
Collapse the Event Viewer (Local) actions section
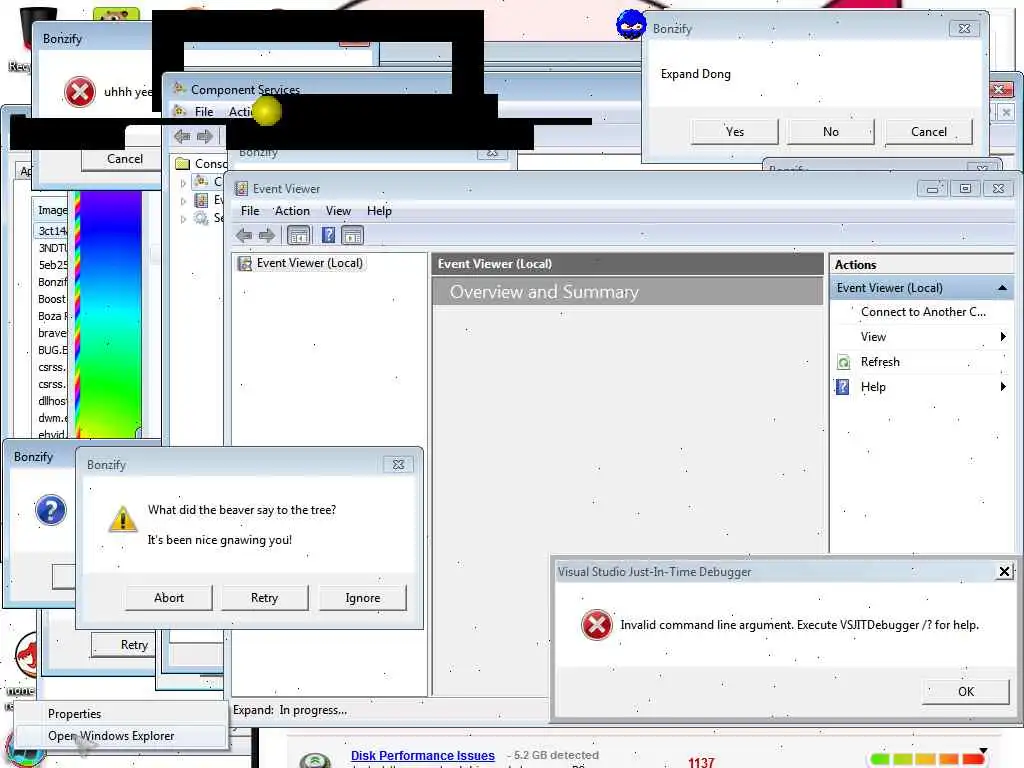[1002, 288]
